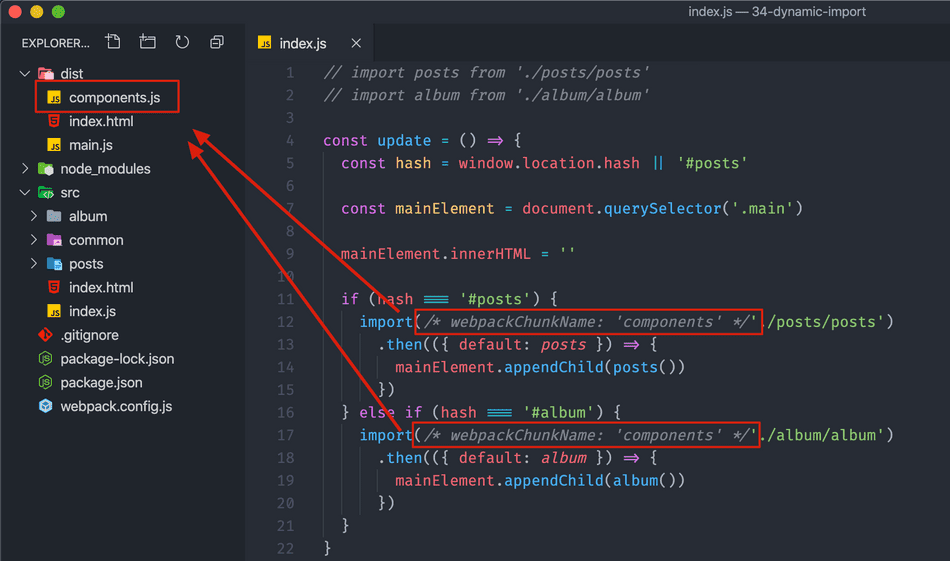Collapse the dist folder
950x561 pixels.
click(25, 74)
